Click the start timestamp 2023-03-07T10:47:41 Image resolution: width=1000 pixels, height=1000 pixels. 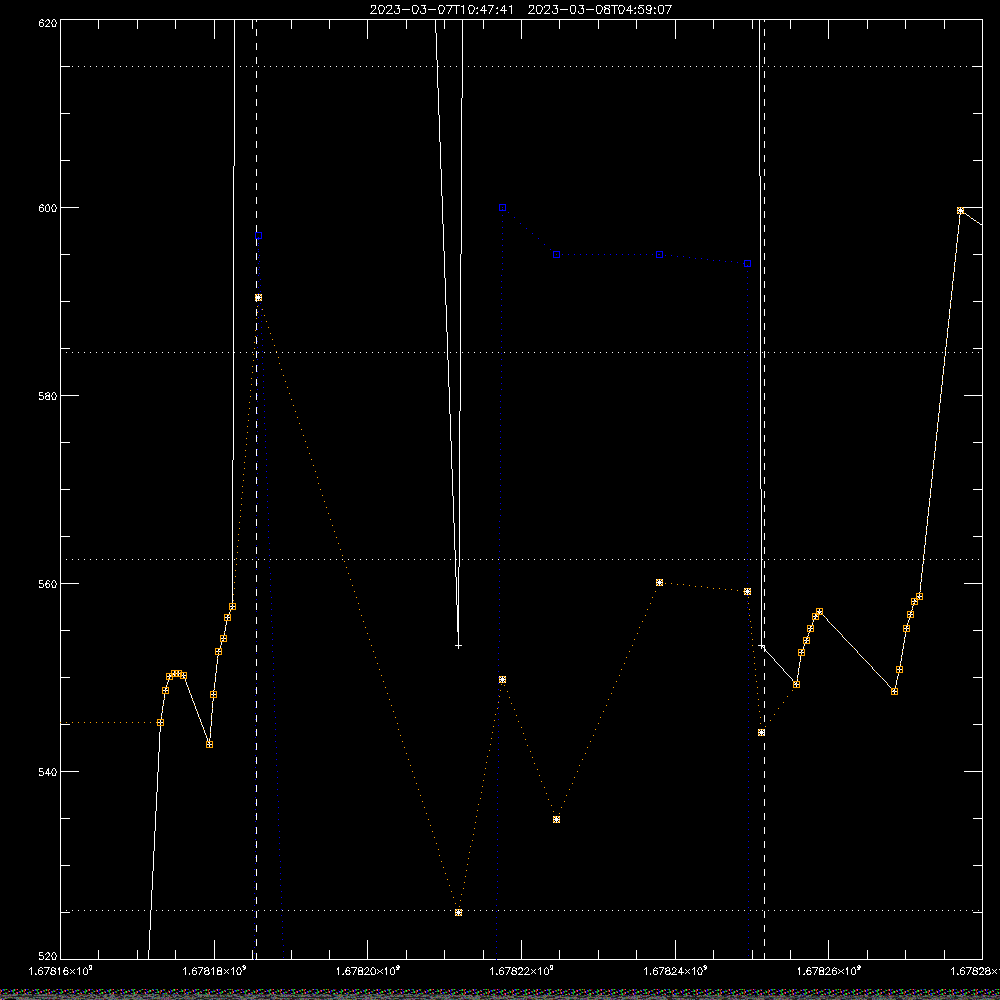click(441, 10)
